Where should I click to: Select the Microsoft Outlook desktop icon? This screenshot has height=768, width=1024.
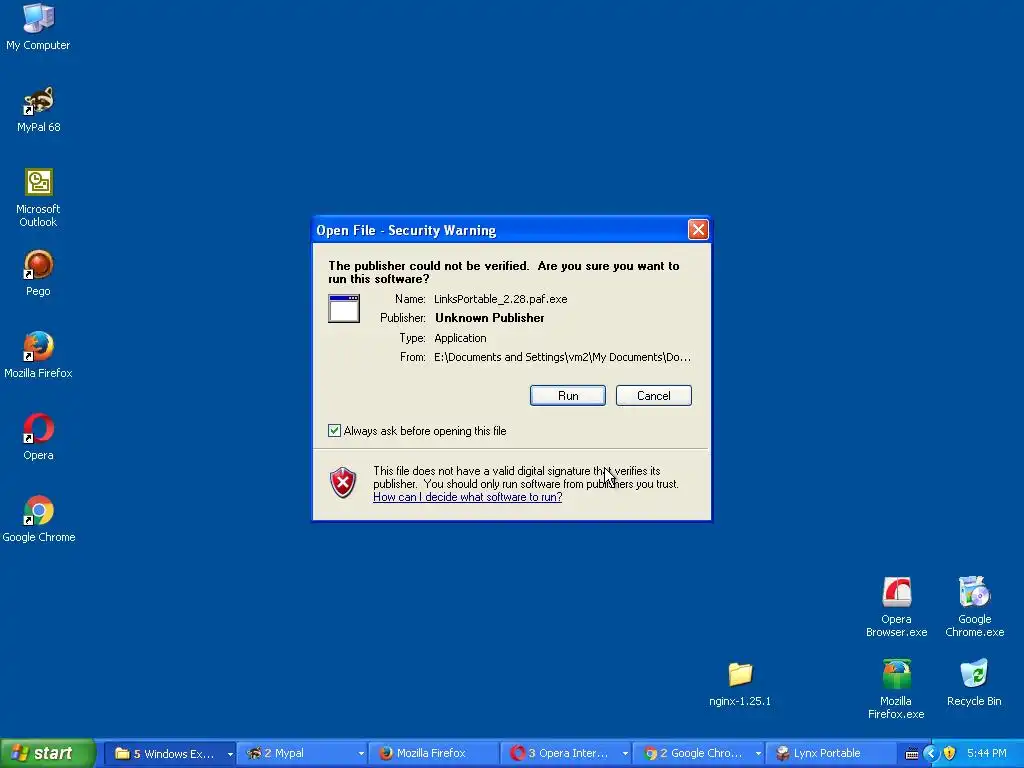coord(38,197)
